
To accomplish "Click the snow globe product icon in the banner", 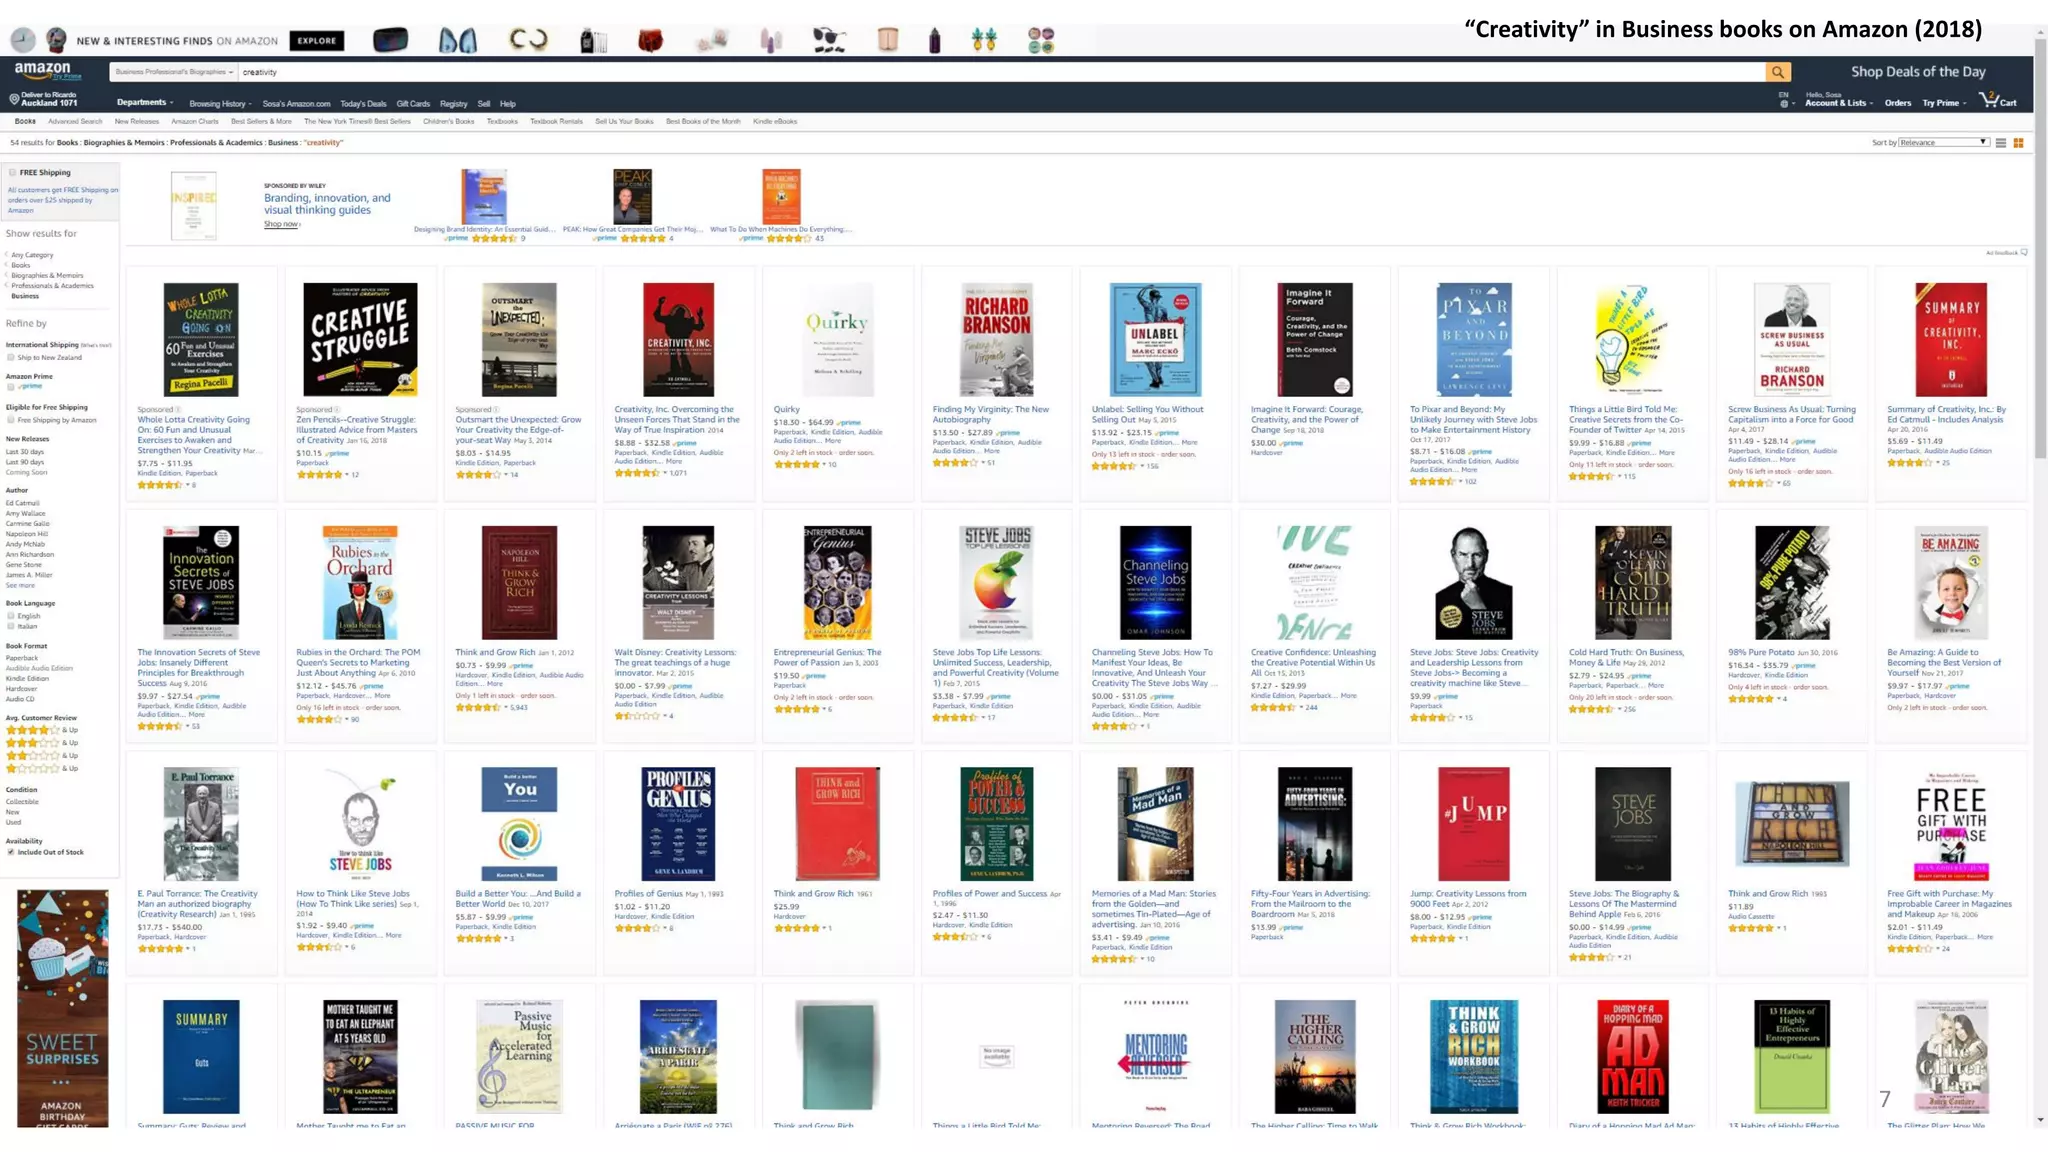I will pyautogui.click(x=57, y=40).
